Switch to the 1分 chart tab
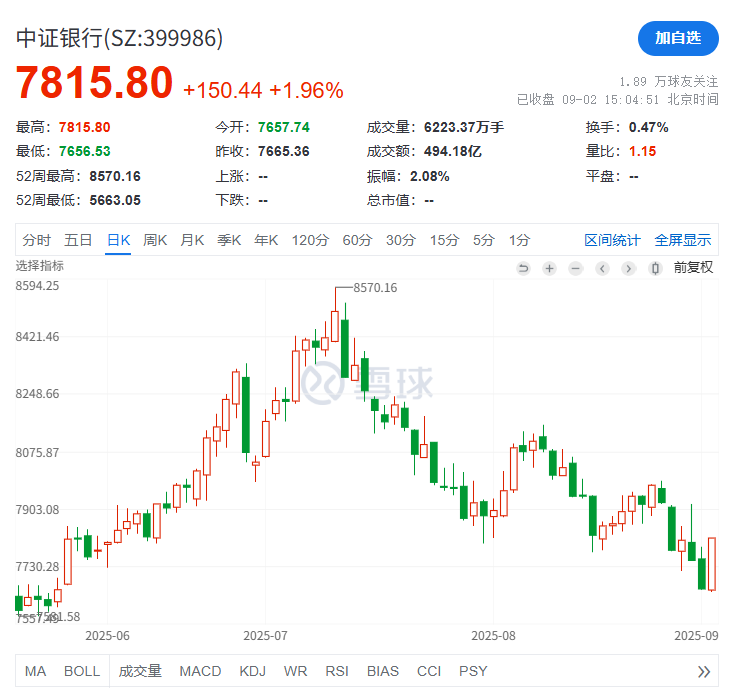734x688 pixels. click(x=519, y=240)
